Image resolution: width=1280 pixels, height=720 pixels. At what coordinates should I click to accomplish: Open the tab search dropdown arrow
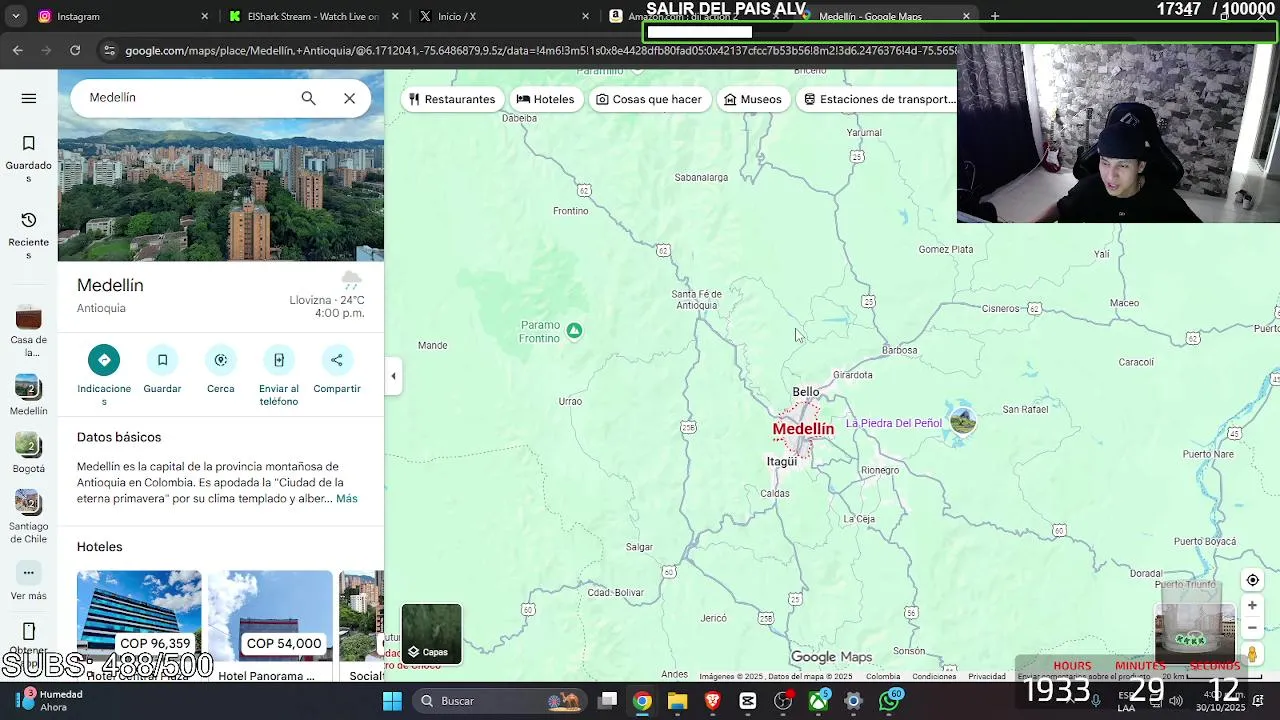coord(15,16)
